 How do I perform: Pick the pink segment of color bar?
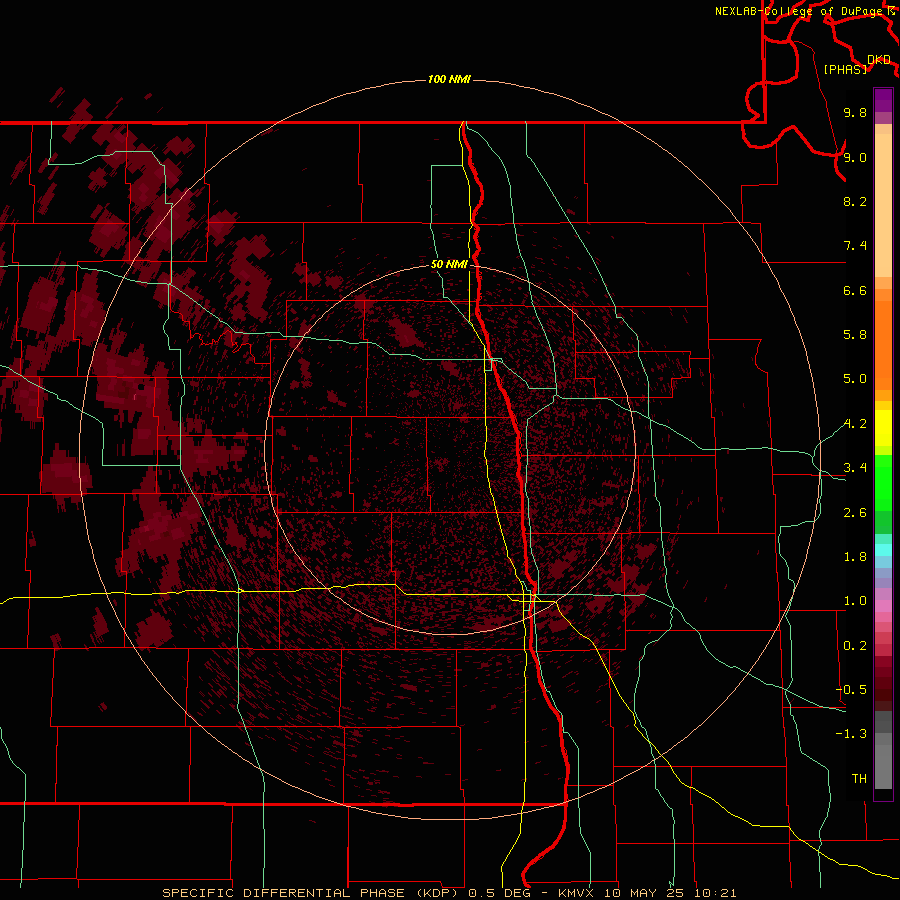click(883, 606)
